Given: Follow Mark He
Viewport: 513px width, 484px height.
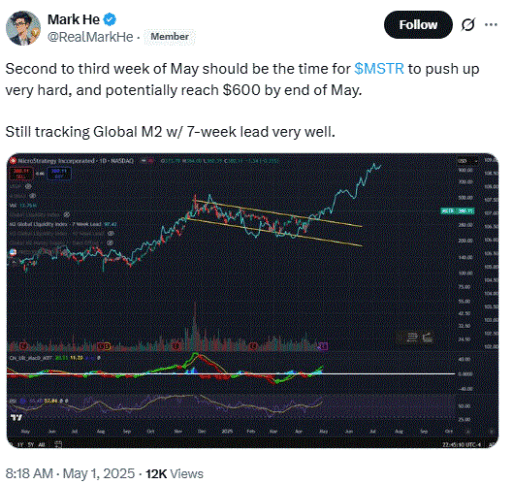Looking at the screenshot, I should [418, 25].
